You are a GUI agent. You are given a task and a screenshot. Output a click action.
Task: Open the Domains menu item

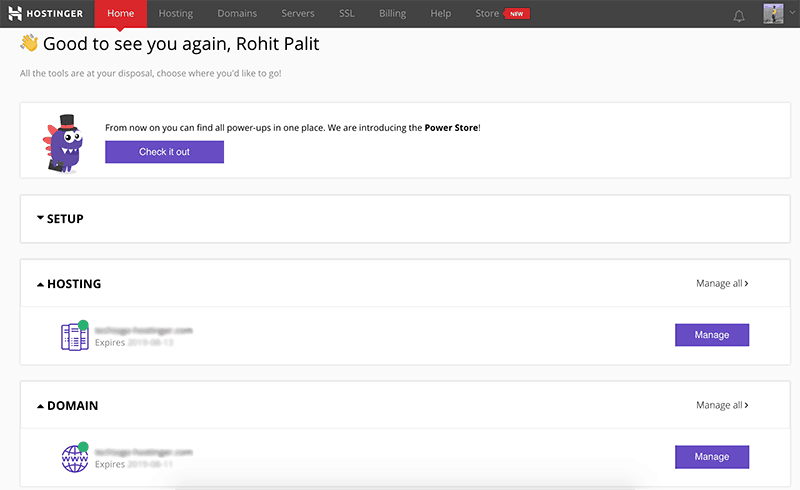pos(237,14)
